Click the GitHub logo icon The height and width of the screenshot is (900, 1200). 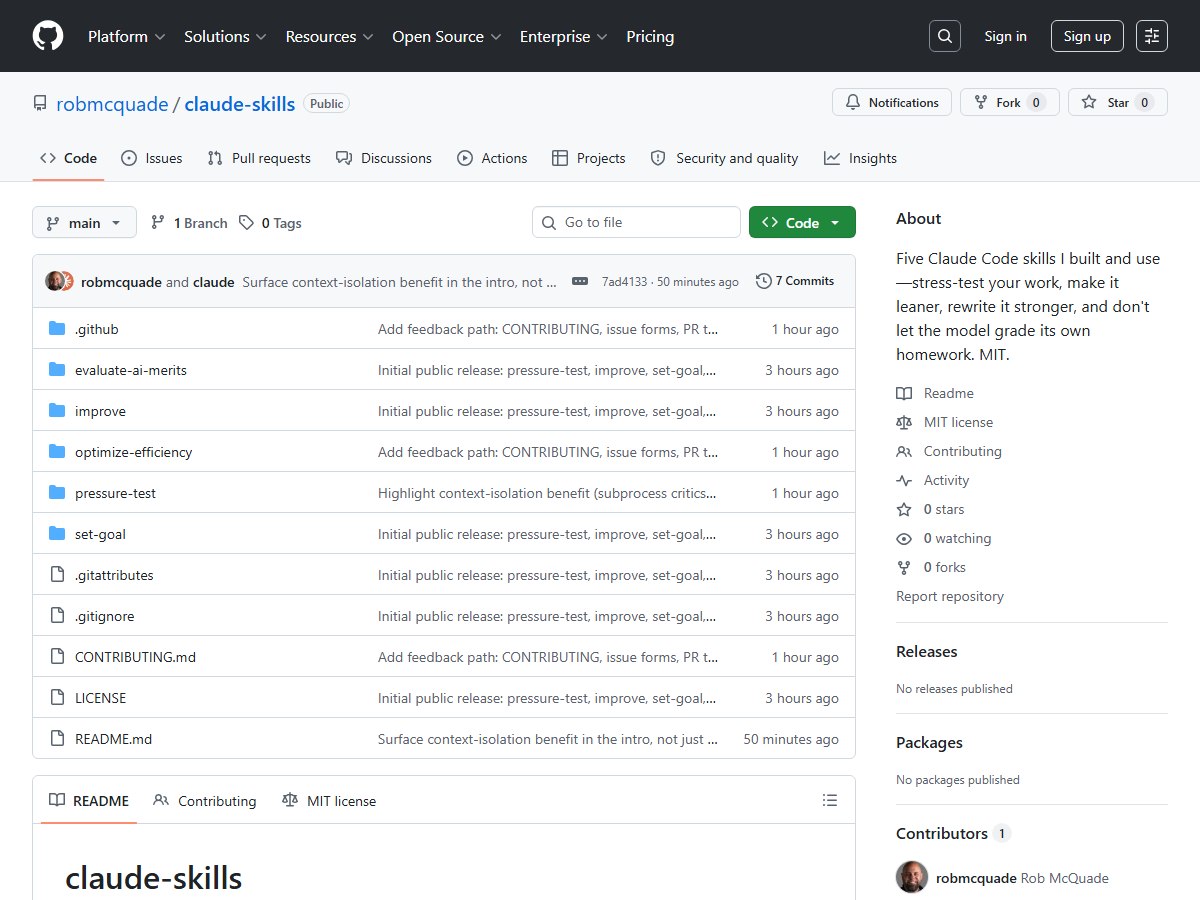coord(48,36)
